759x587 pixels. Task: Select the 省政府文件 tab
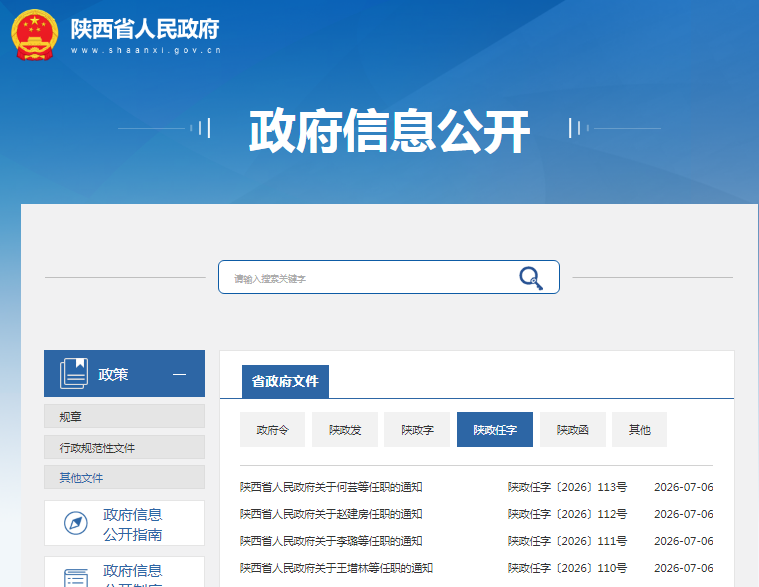285,381
